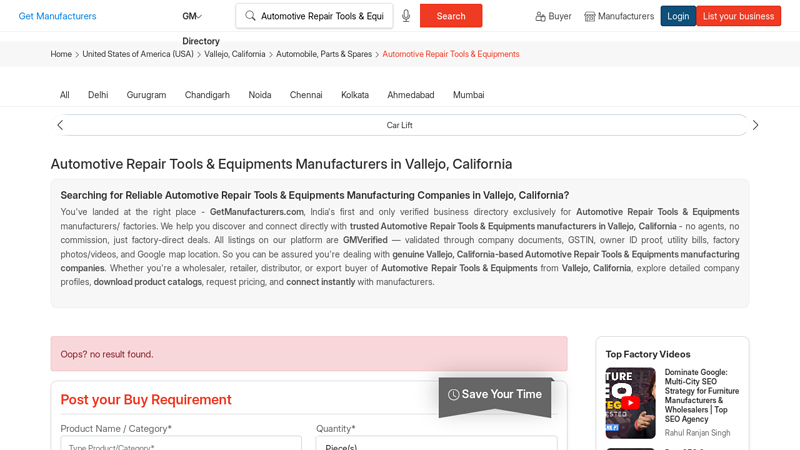Click the Buyer person icon
The width and height of the screenshot is (800, 450).
pyautogui.click(x=540, y=16)
